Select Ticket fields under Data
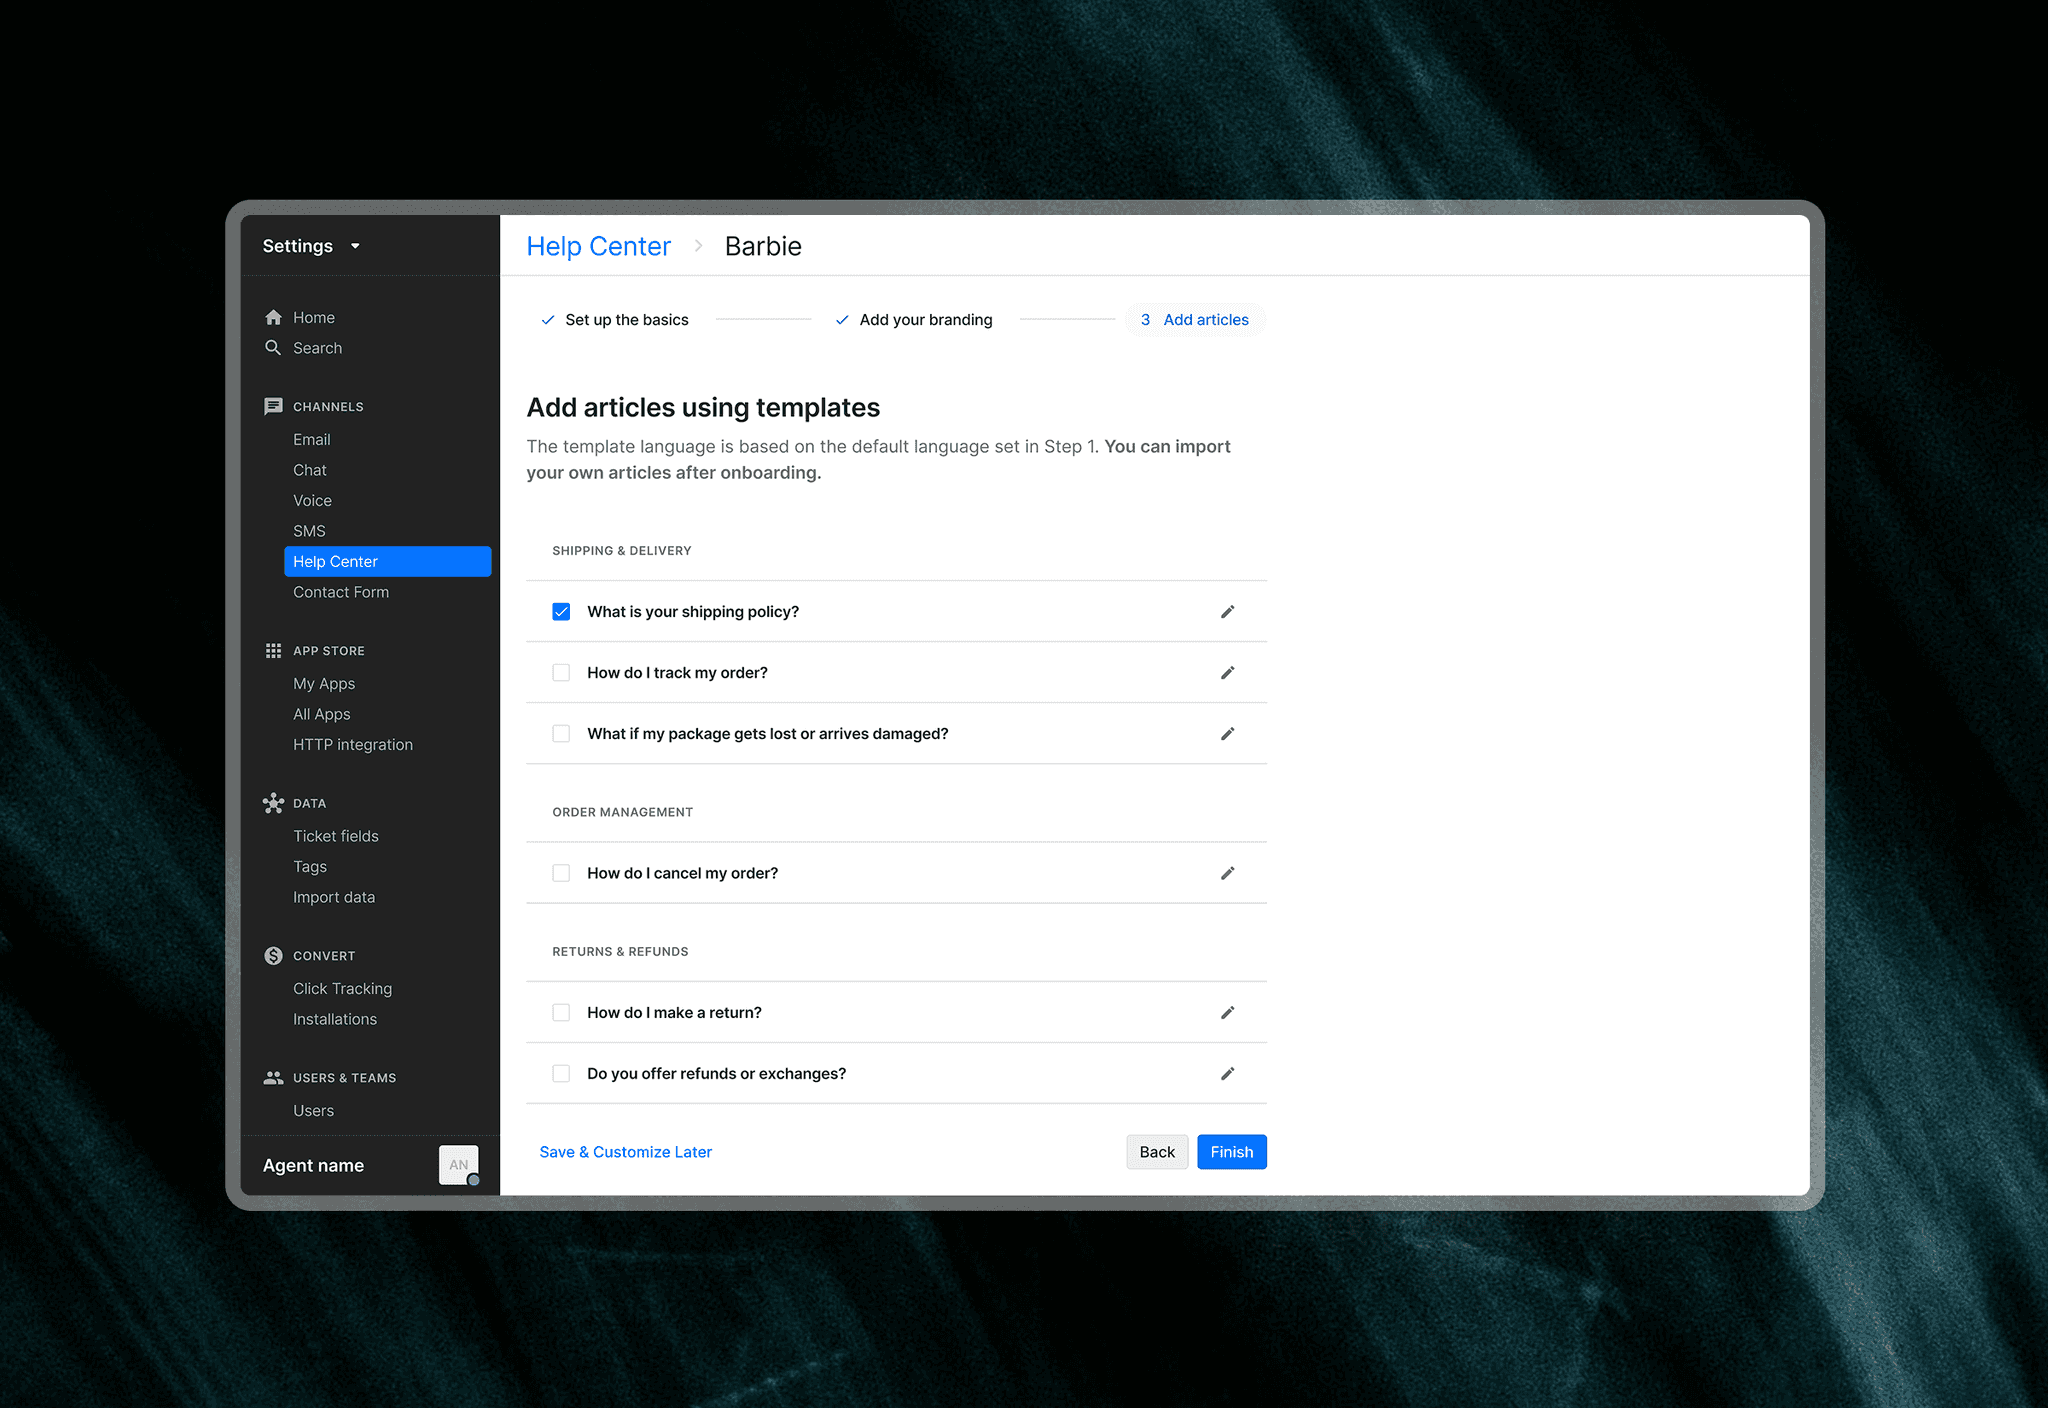The height and width of the screenshot is (1408, 2048). tap(336, 836)
